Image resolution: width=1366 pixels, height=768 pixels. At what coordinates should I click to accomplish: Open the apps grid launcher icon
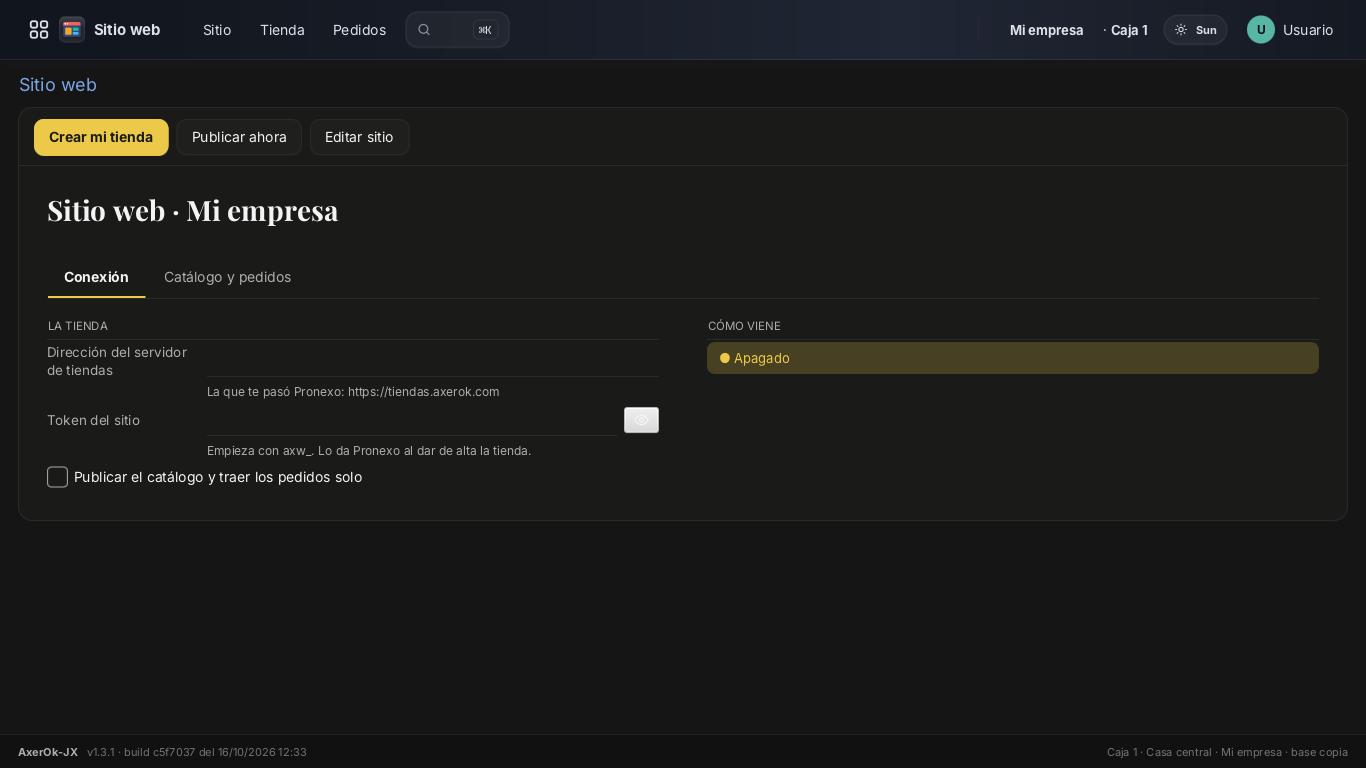[x=39, y=30]
